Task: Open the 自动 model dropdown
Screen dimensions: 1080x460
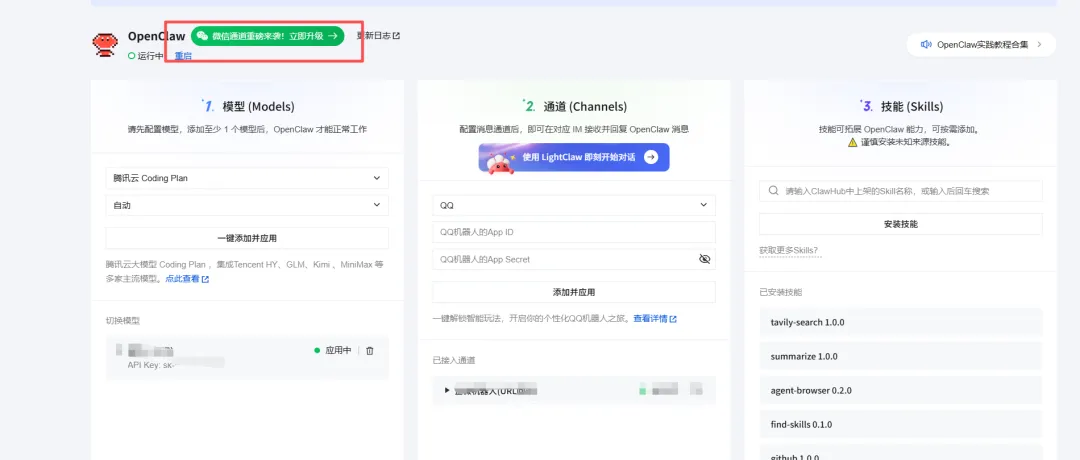Action: 247,205
